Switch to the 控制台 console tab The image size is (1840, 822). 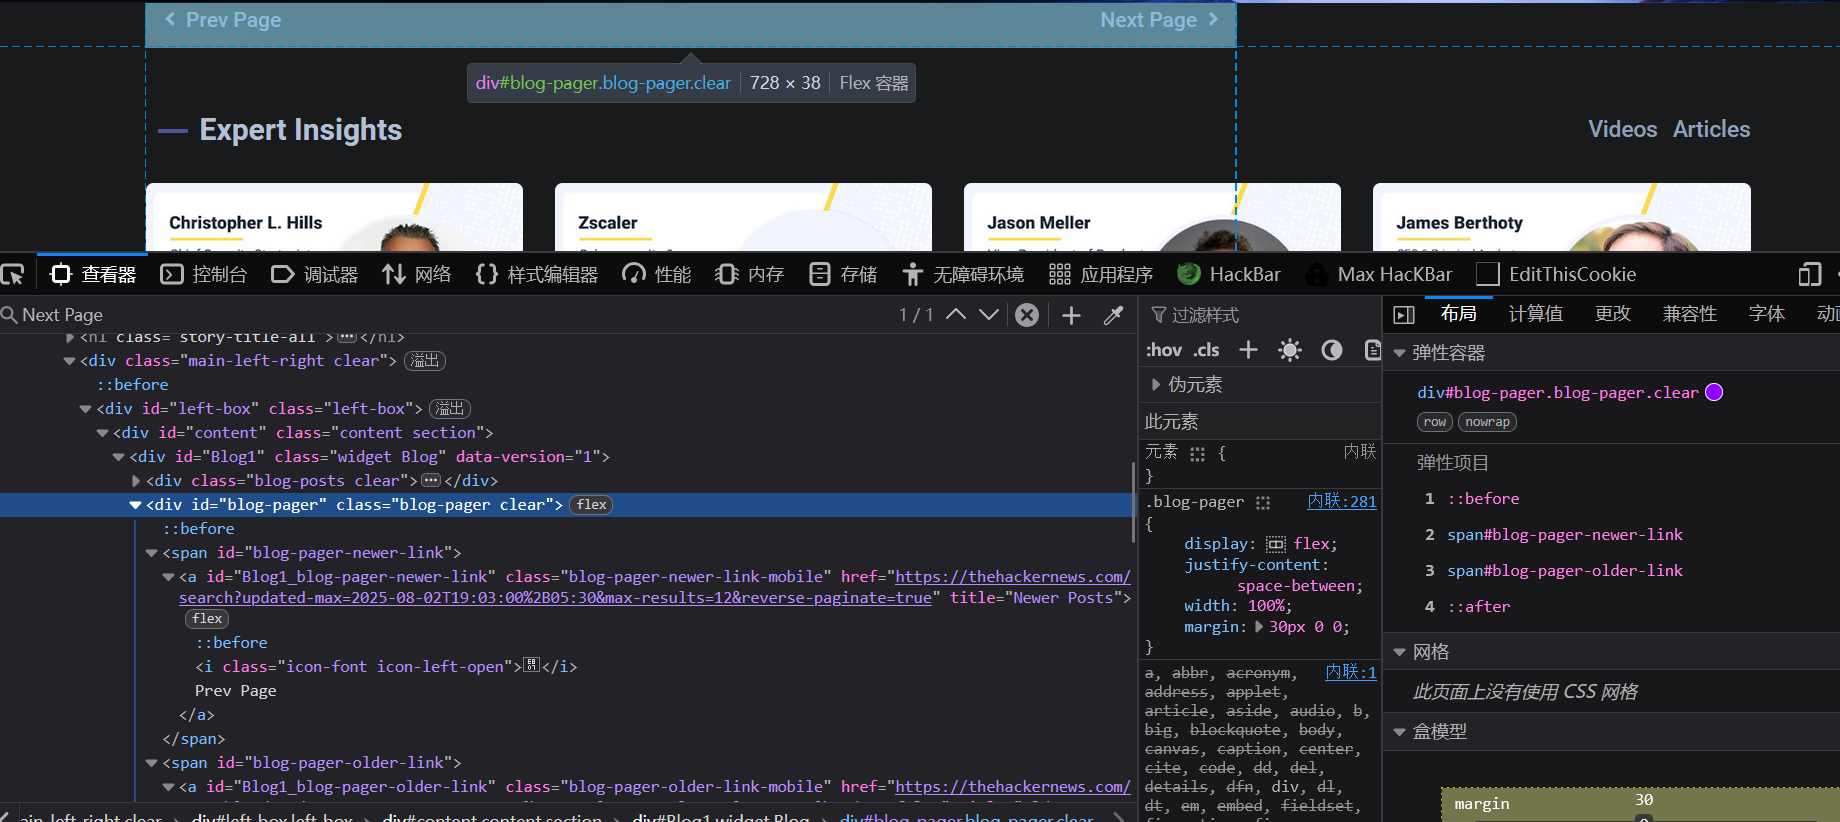pos(204,274)
